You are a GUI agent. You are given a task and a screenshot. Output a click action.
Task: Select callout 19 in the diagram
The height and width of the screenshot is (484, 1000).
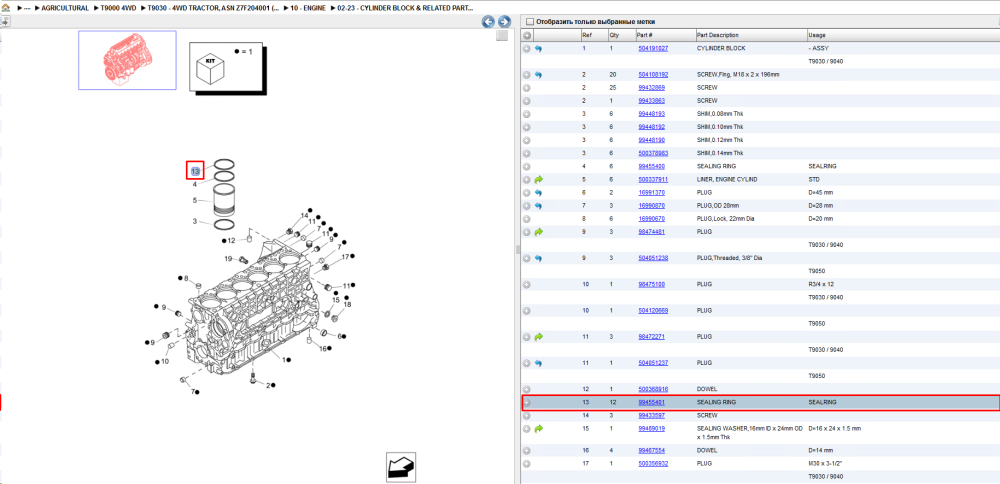(228, 258)
